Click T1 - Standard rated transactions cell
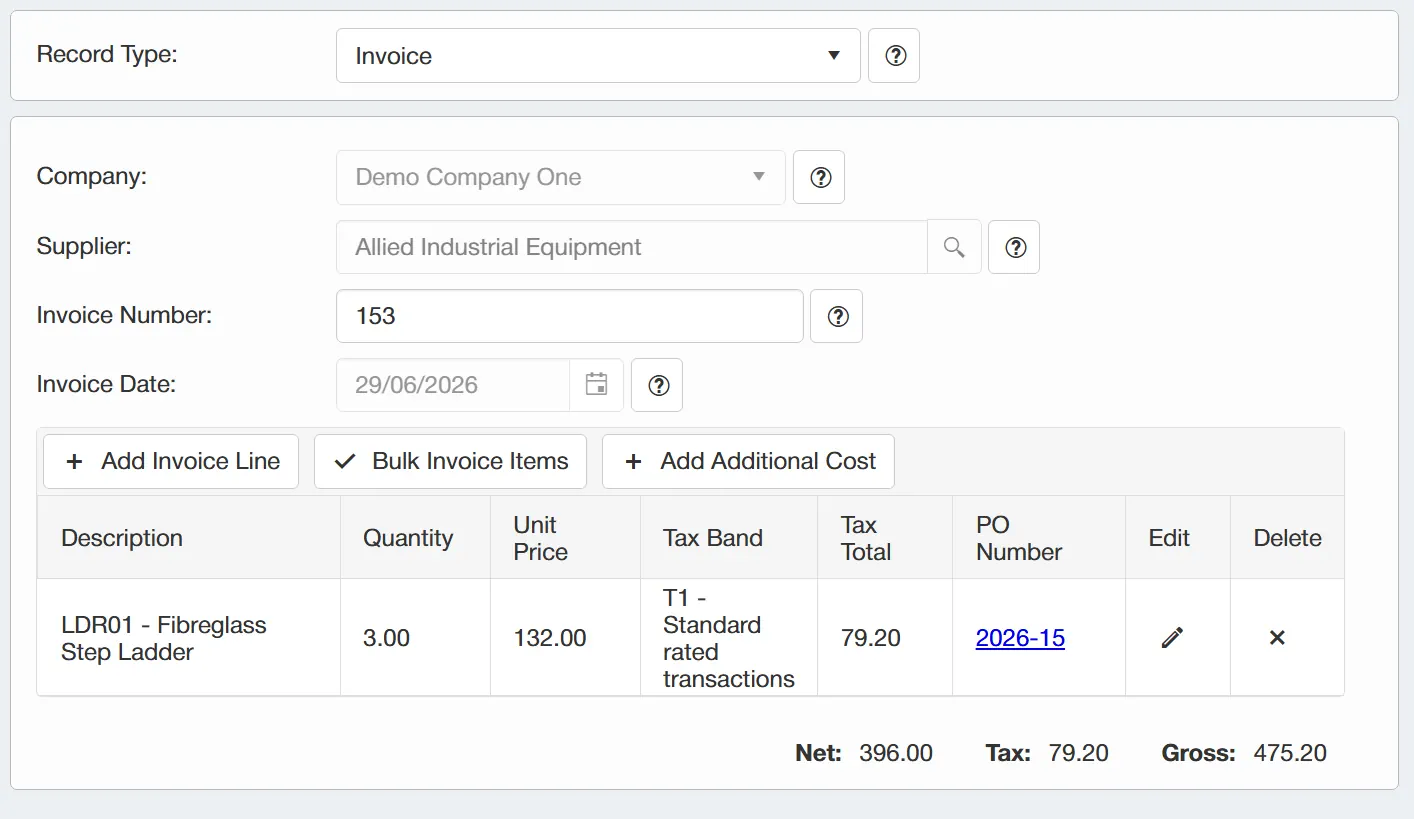This screenshot has width=1414, height=819. point(729,638)
